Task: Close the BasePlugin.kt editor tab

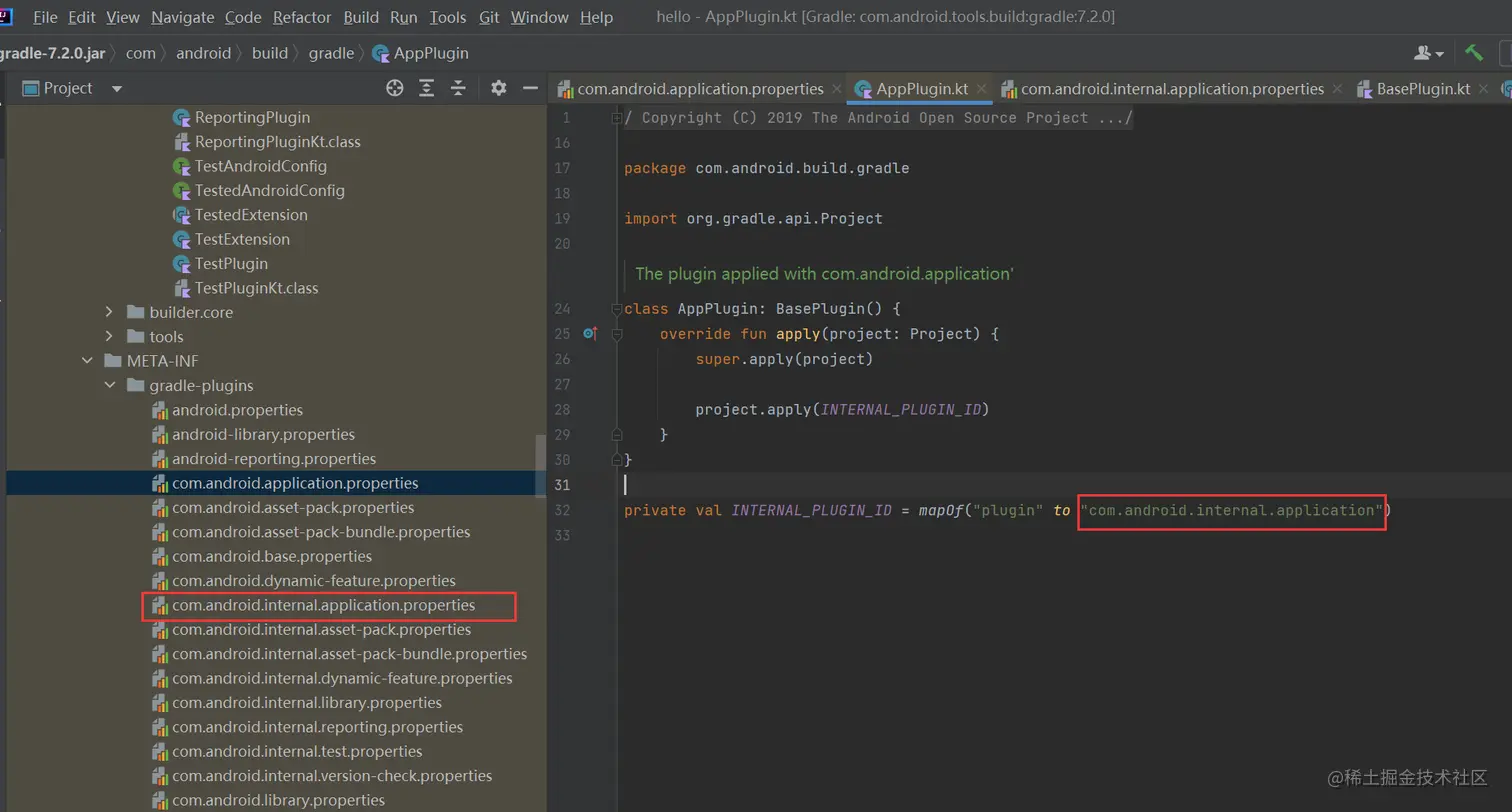Action: click(x=1484, y=89)
